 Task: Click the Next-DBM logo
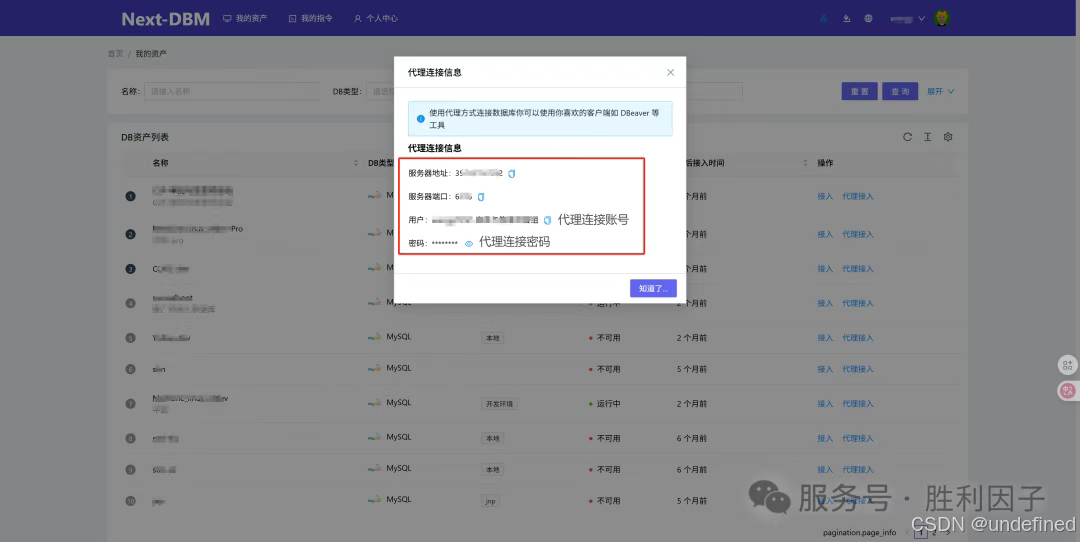166,19
